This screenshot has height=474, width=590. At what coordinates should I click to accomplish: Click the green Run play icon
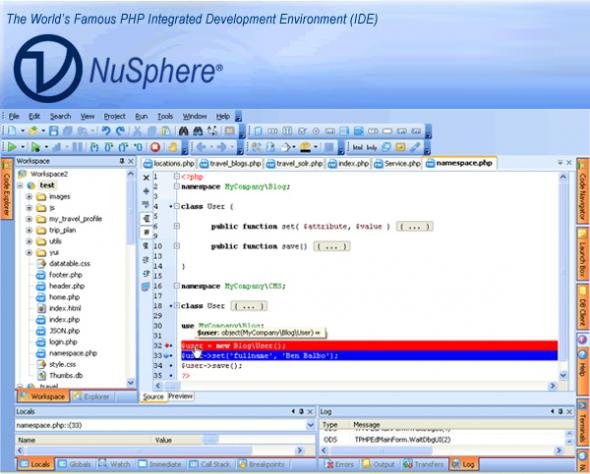click(12, 147)
